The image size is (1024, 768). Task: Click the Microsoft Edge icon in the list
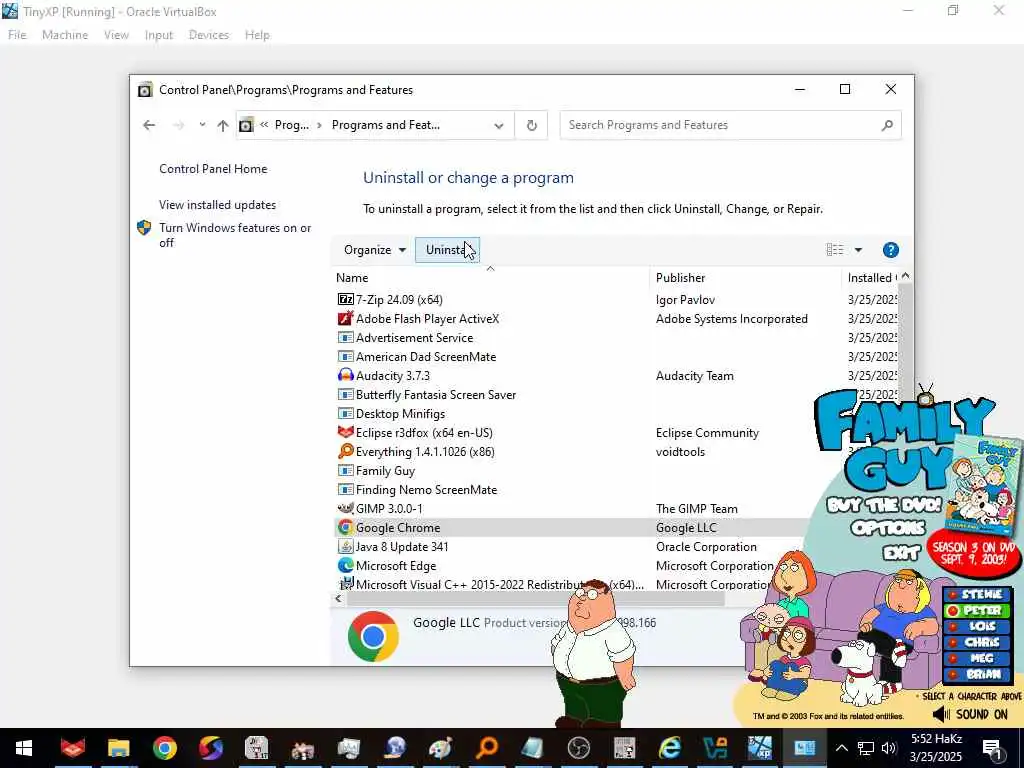point(345,566)
